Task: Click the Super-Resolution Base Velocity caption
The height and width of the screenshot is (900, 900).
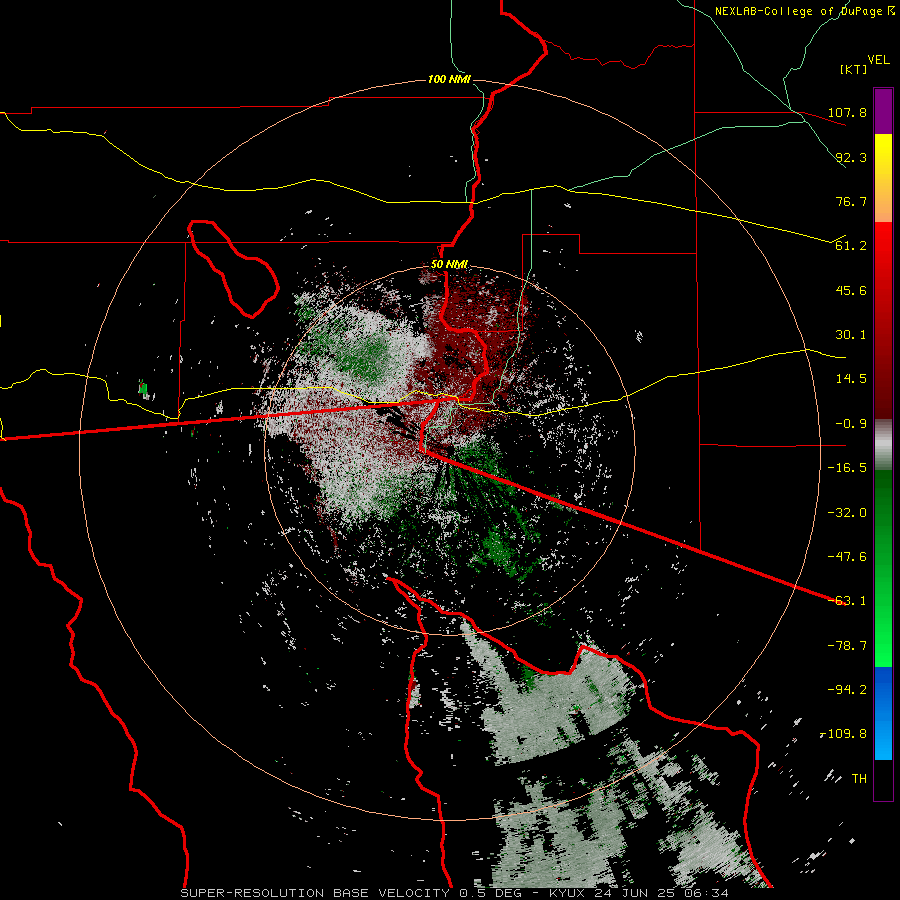Action: pos(455,893)
